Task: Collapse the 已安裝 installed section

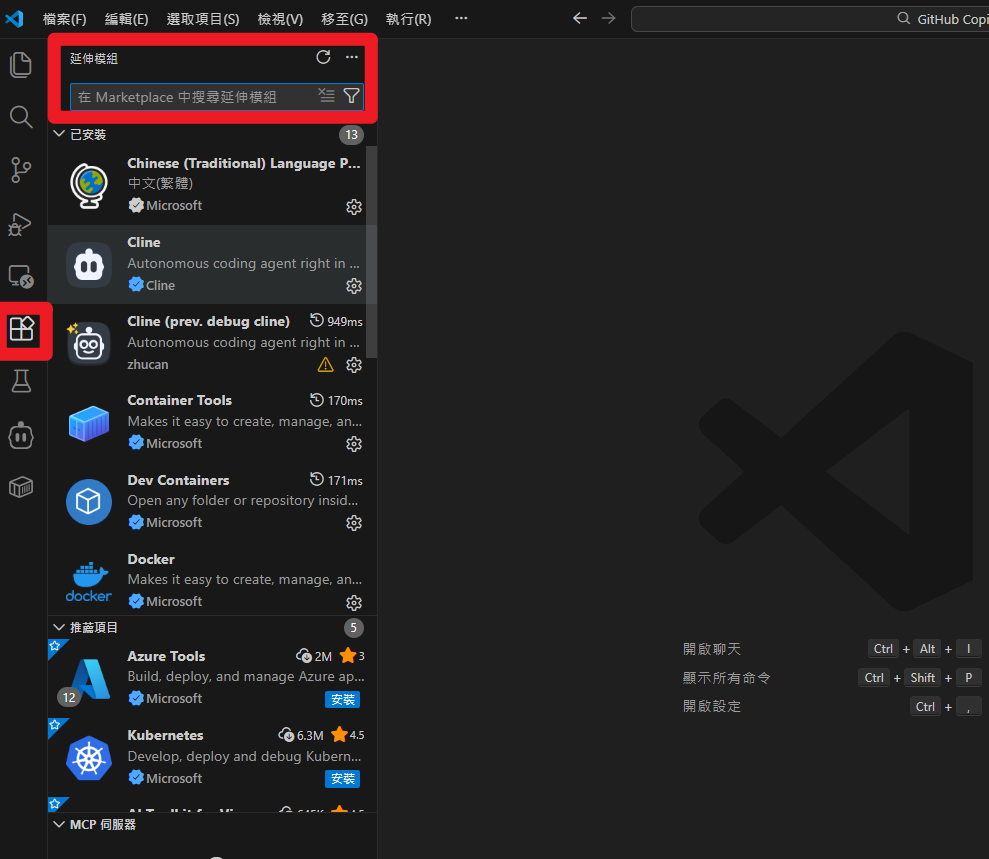Action: pyautogui.click(x=60, y=134)
